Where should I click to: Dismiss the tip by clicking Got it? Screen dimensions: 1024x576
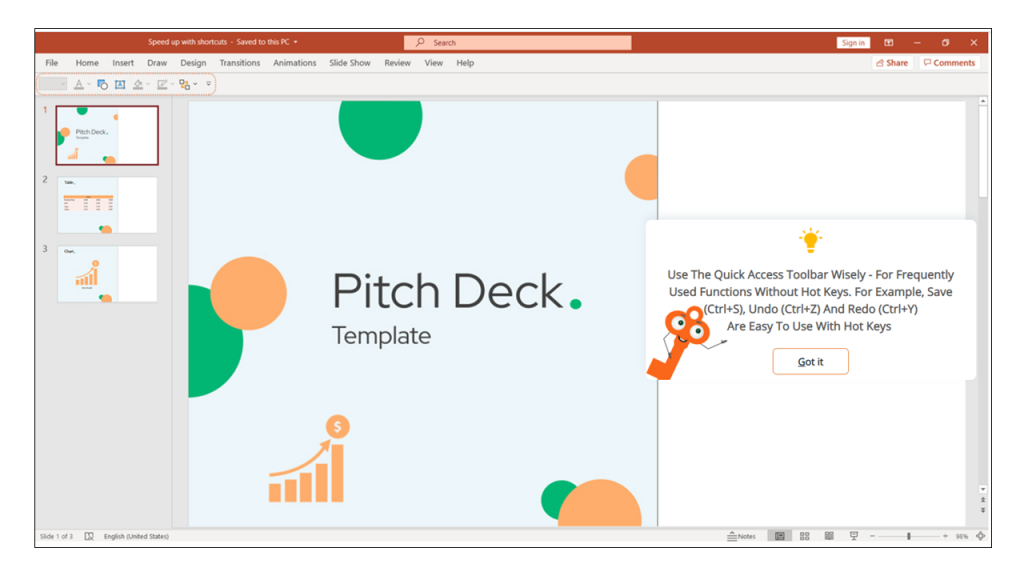pos(810,361)
